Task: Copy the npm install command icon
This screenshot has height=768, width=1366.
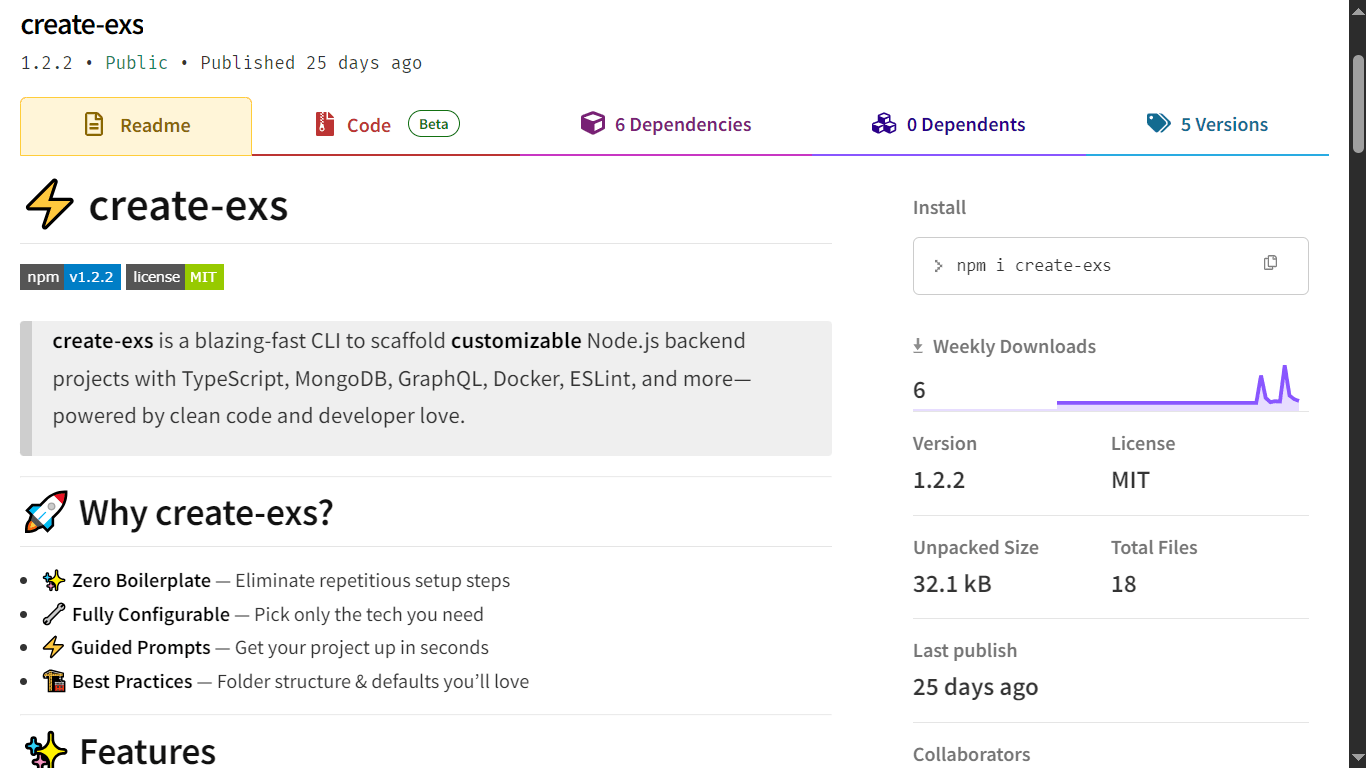Action: click(1270, 263)
